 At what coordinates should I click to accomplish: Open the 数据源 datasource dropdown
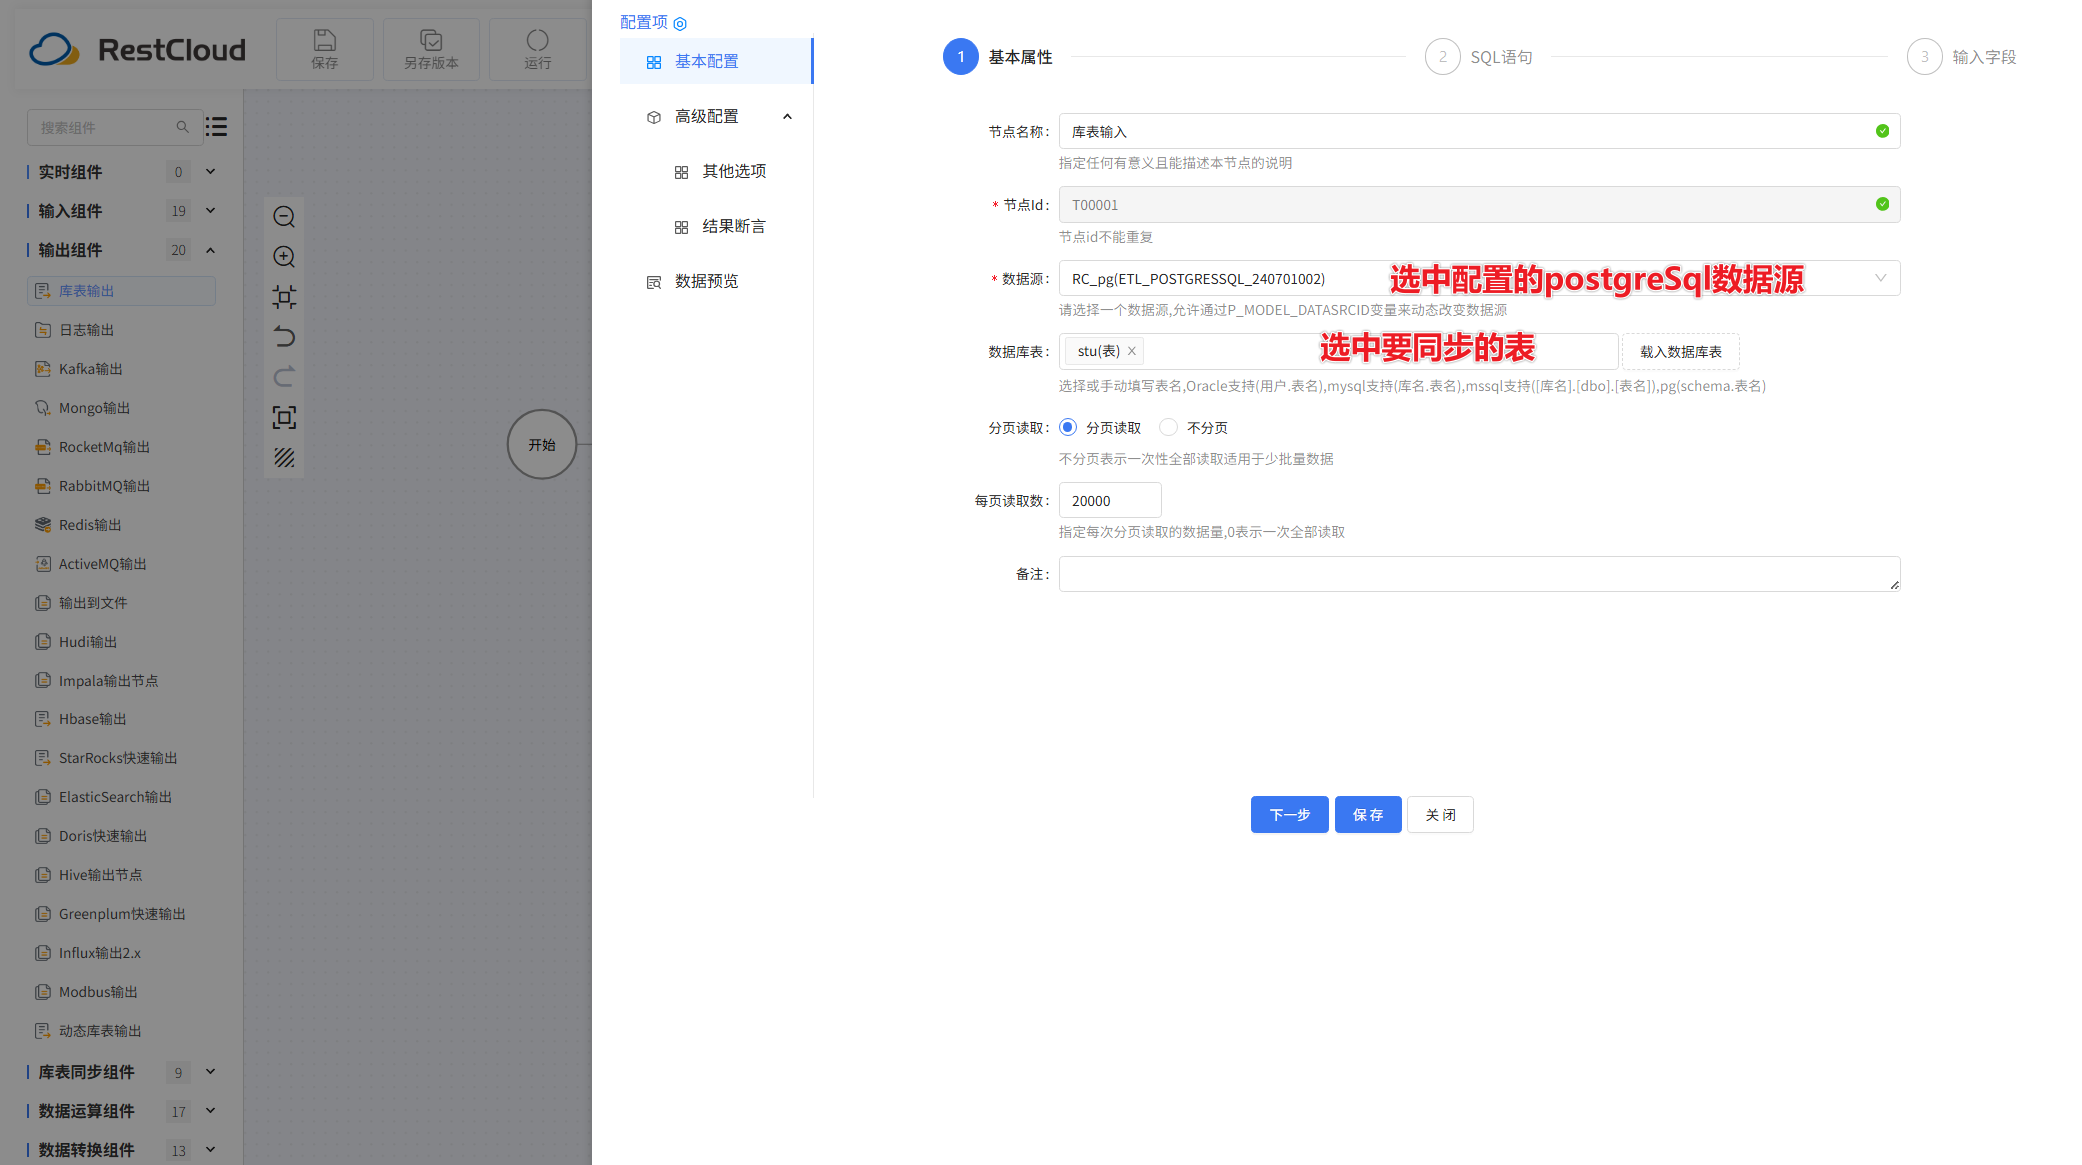1881,278
